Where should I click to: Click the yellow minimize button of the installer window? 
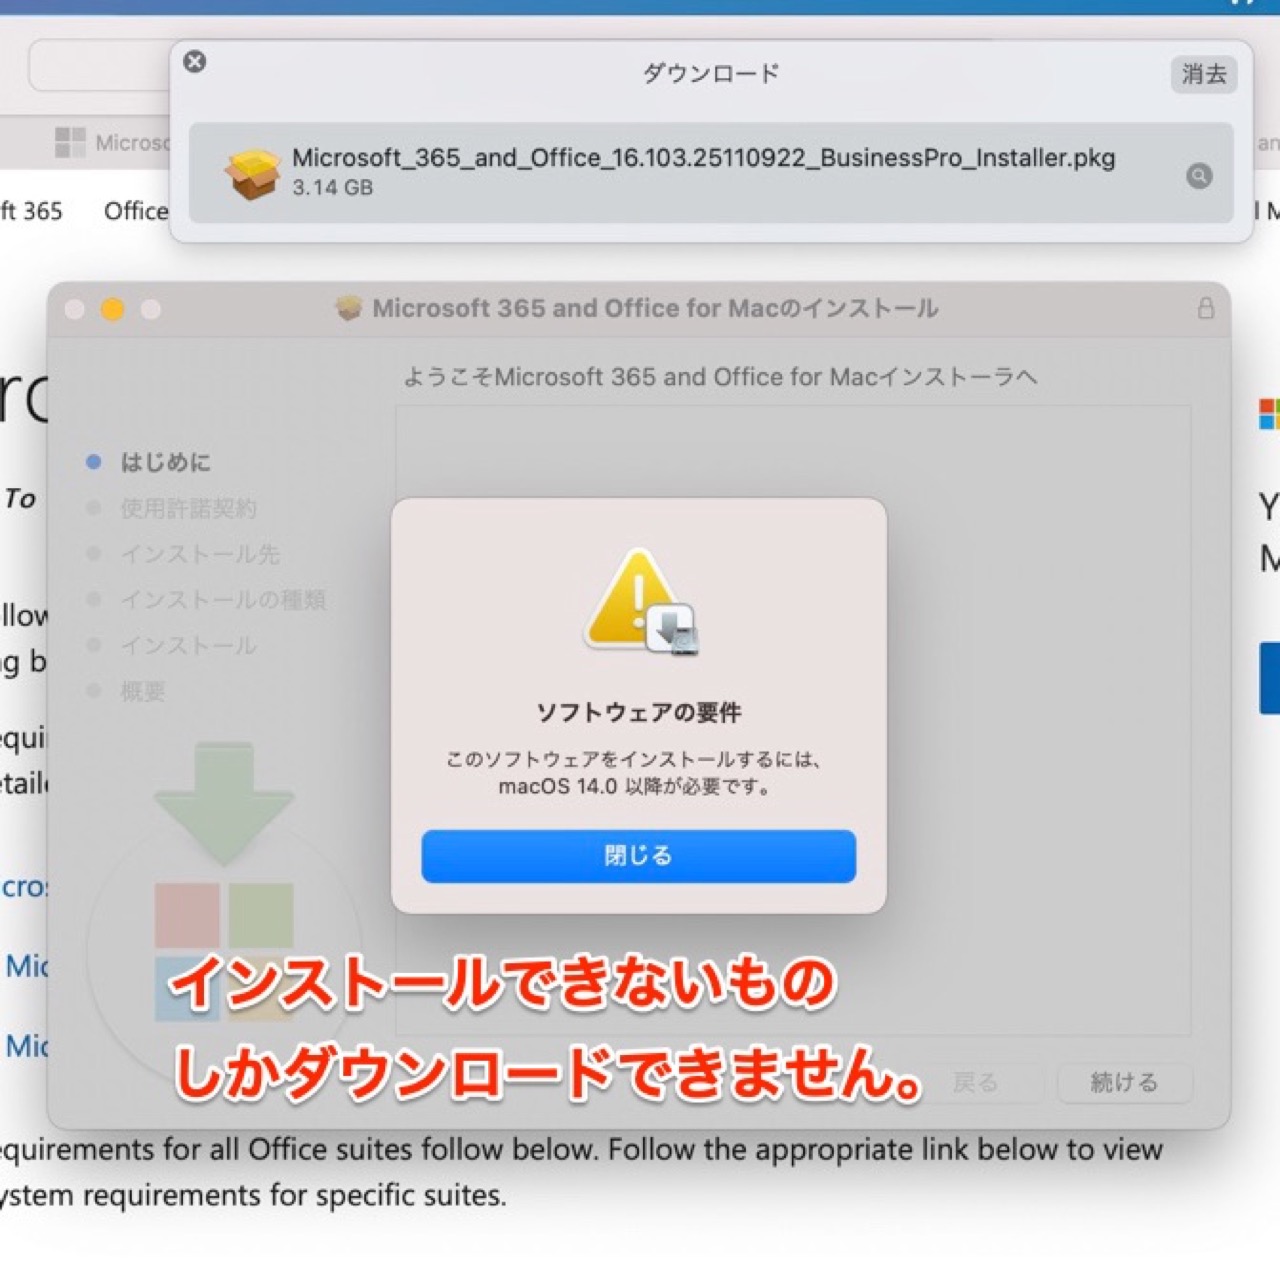(113, 310)
